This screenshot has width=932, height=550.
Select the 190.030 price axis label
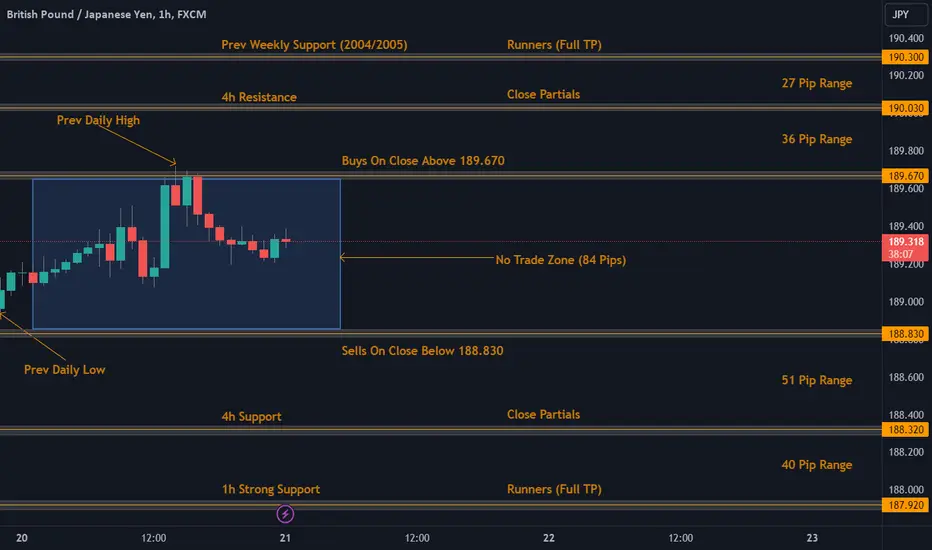903,108
